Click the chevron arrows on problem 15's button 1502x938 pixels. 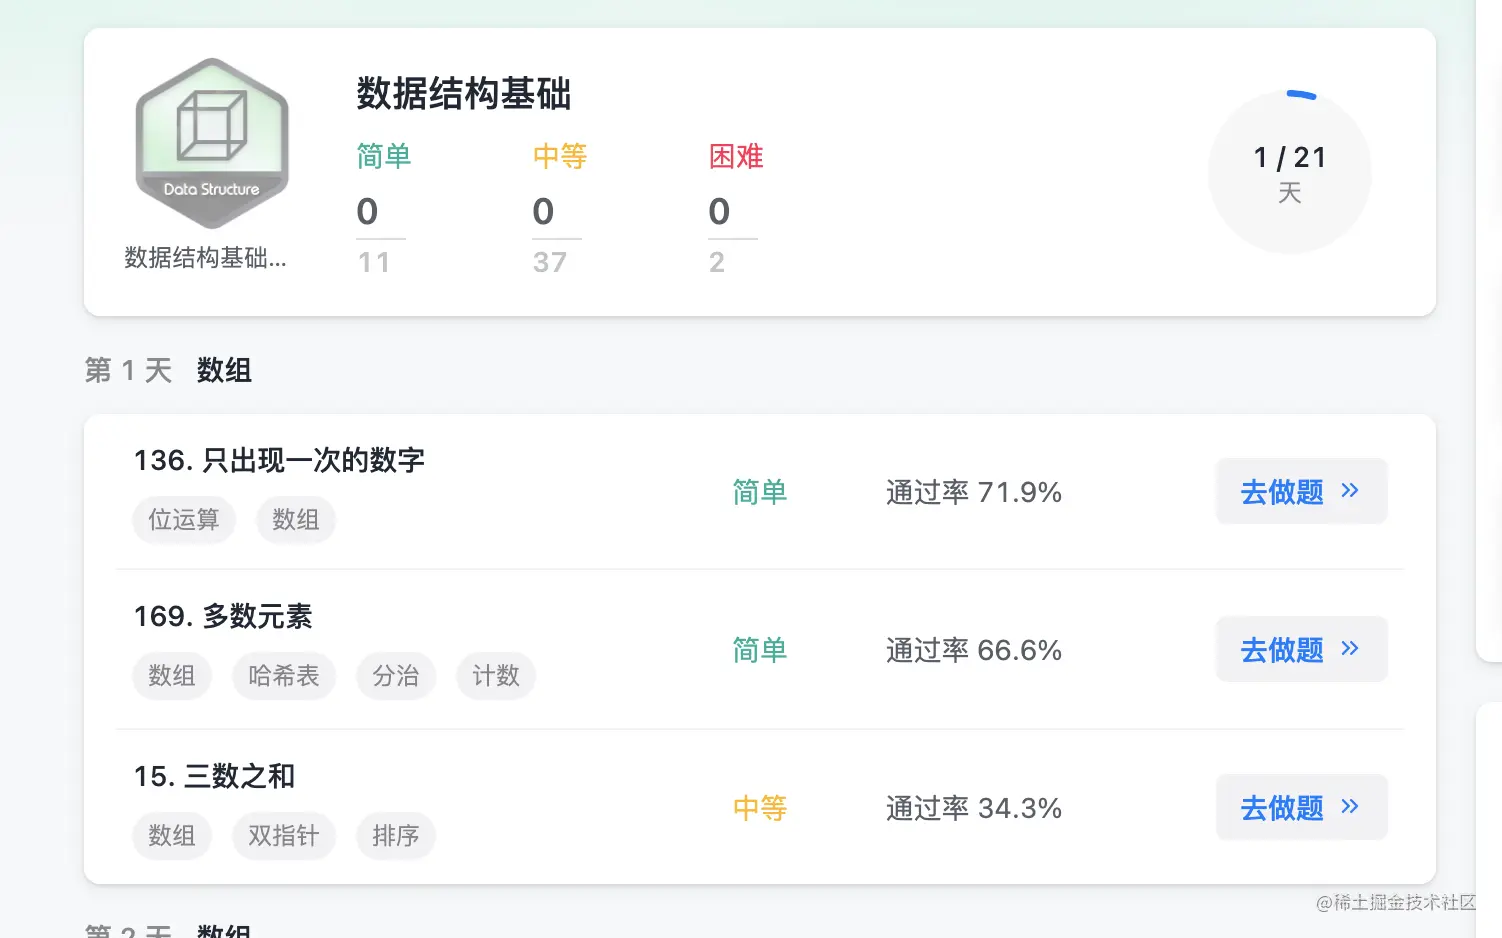[1350, 806]
